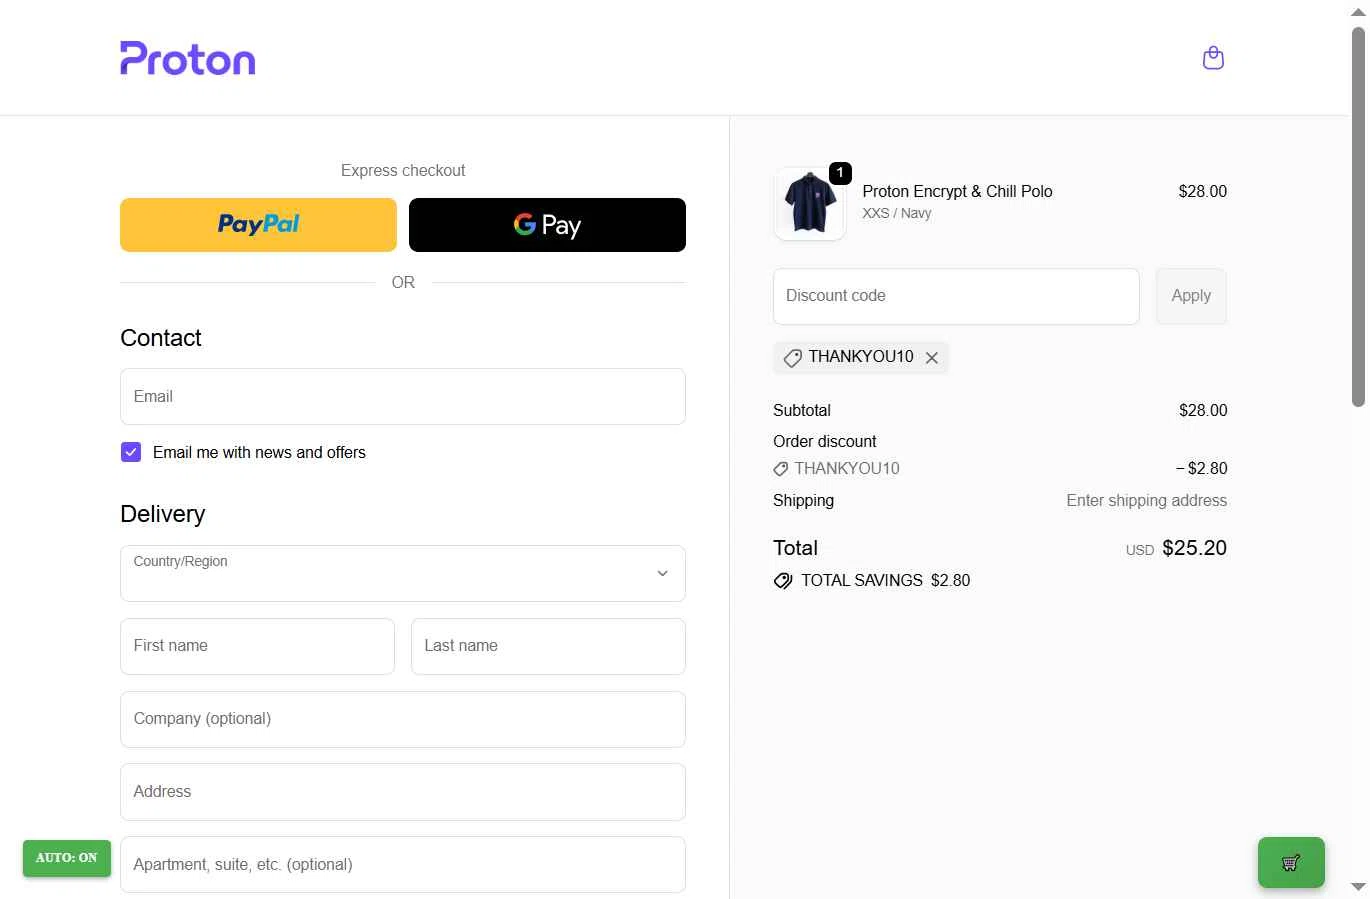Click into the Email field
The width and height of the screenshot is (1370, 899).
tap(403, 396)
